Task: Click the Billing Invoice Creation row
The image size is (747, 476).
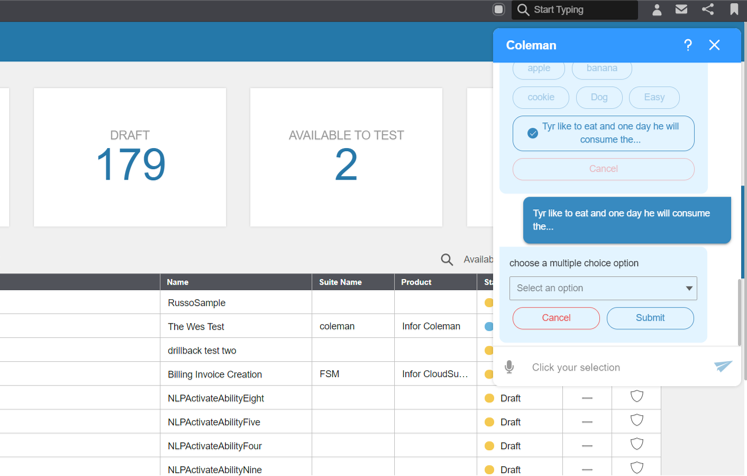Action: 214,375
